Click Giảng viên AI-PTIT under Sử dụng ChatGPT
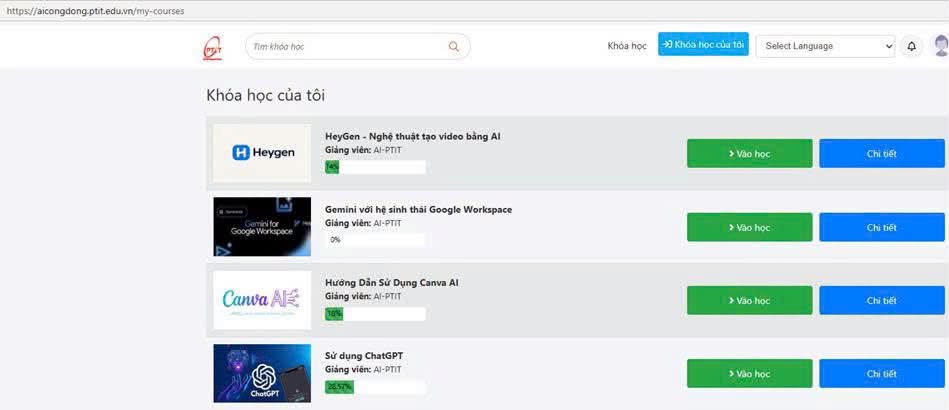This screenshot has height=410, width=949. pos(363,369)
